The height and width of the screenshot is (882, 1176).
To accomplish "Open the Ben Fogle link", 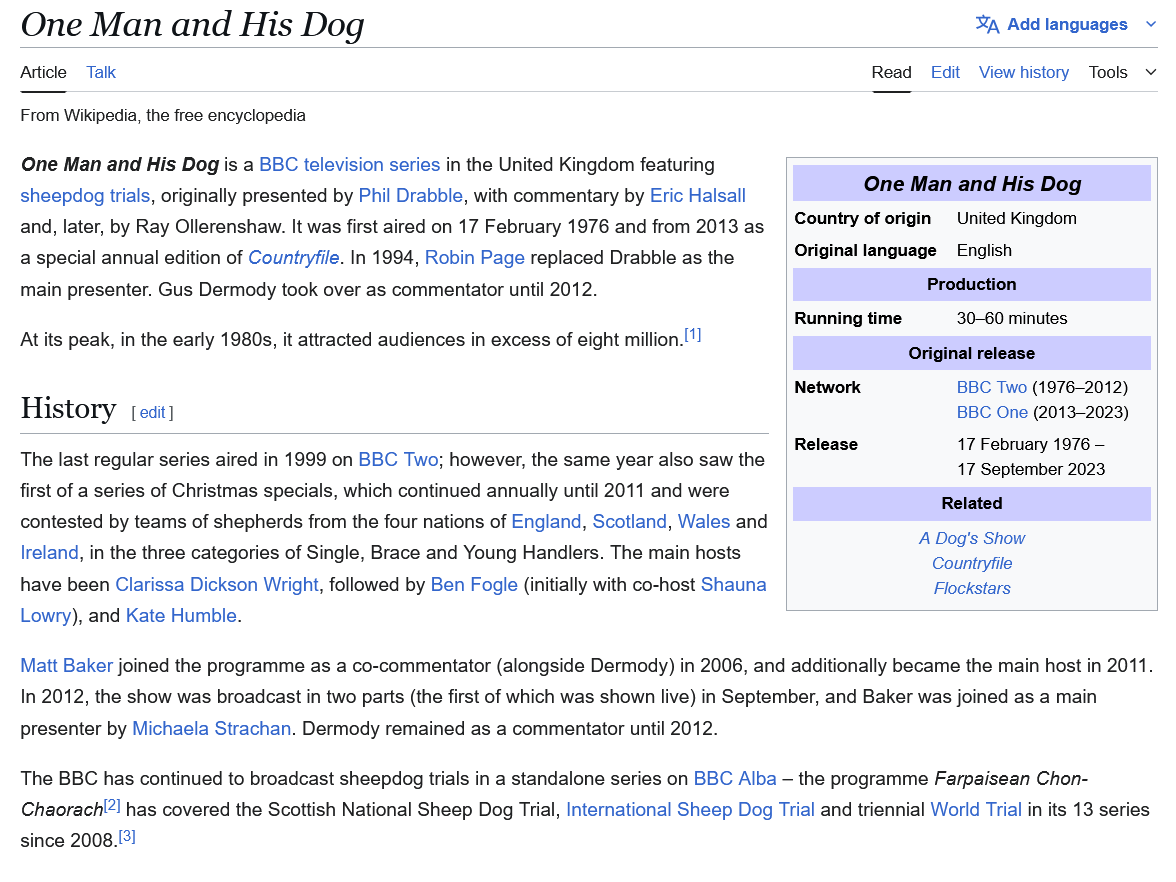I will (474, 585).
